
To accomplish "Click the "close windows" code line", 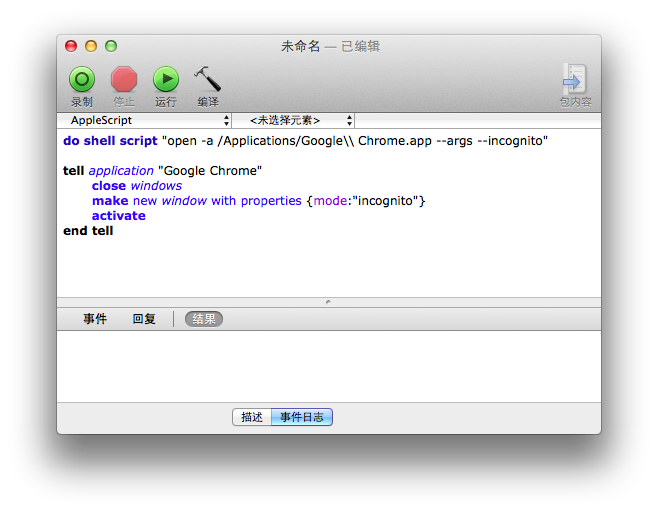I will click(137, 186).
